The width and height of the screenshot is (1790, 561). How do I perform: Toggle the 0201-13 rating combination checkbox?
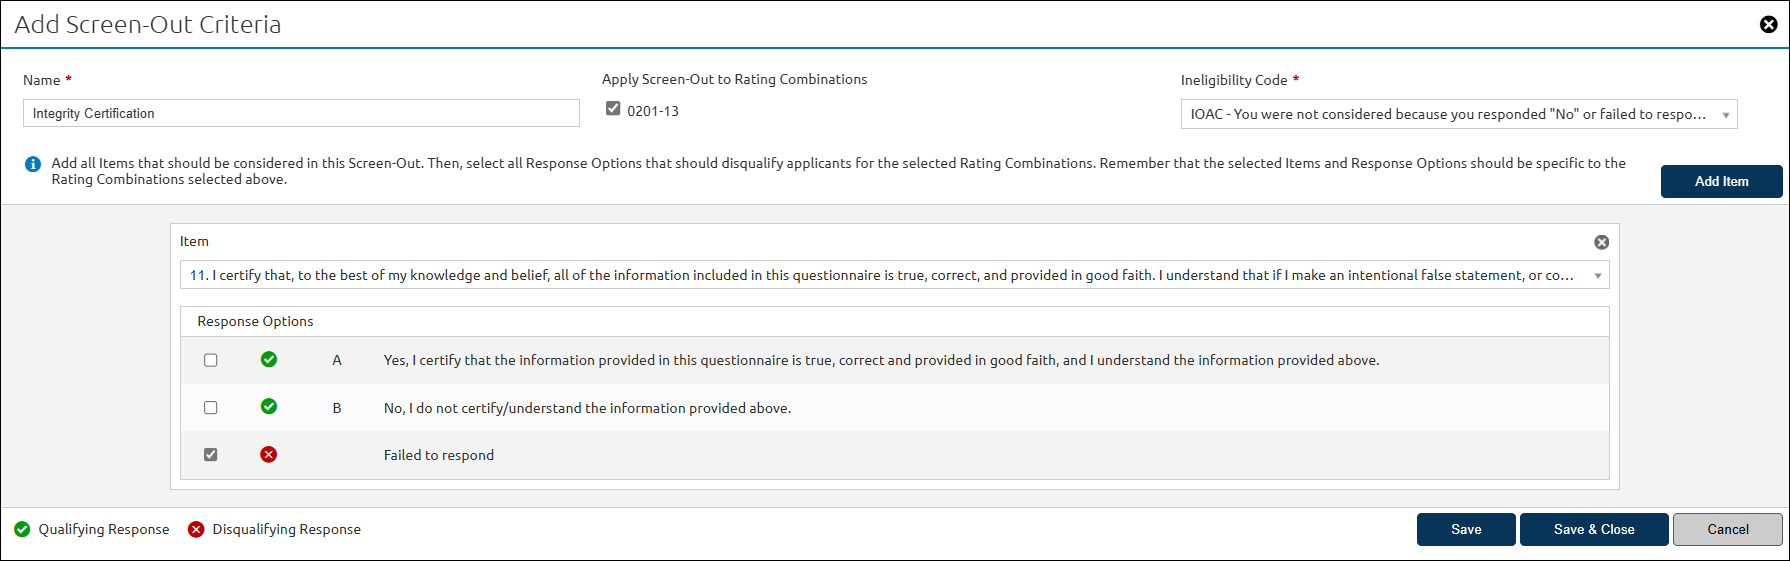(x=613, y=109)
